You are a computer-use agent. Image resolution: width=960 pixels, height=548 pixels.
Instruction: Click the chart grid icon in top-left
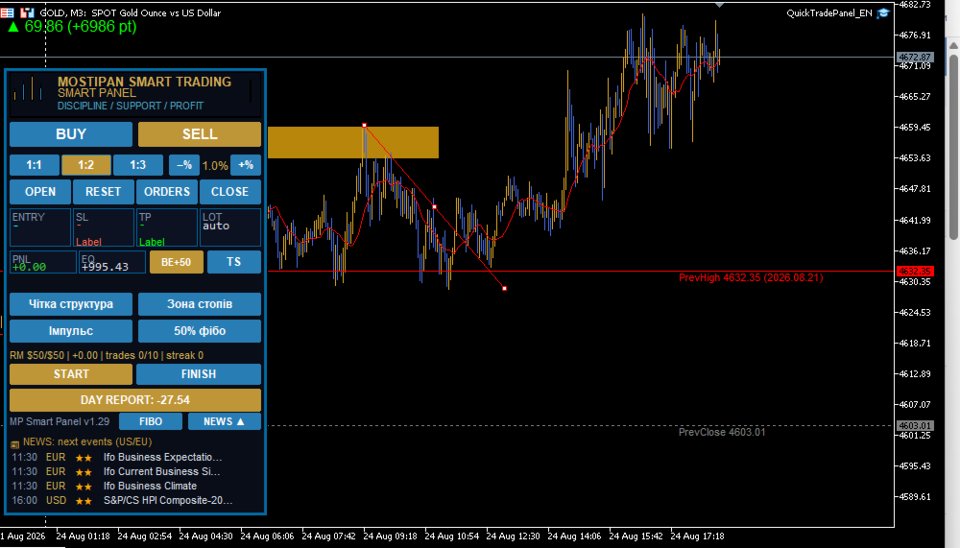point(7,12)
